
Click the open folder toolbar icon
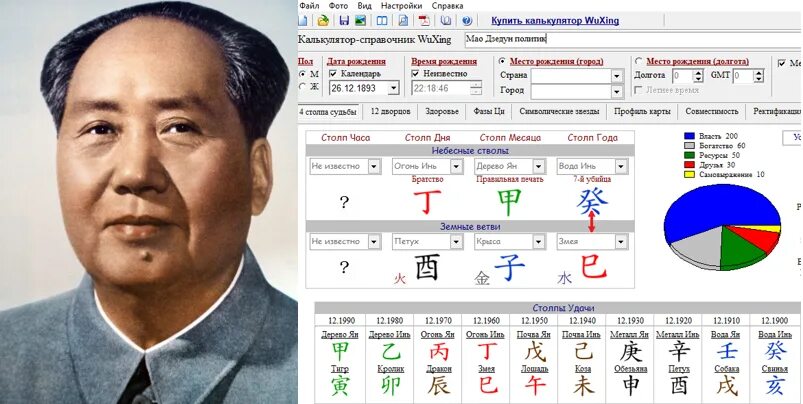click(x=323, y=20)
